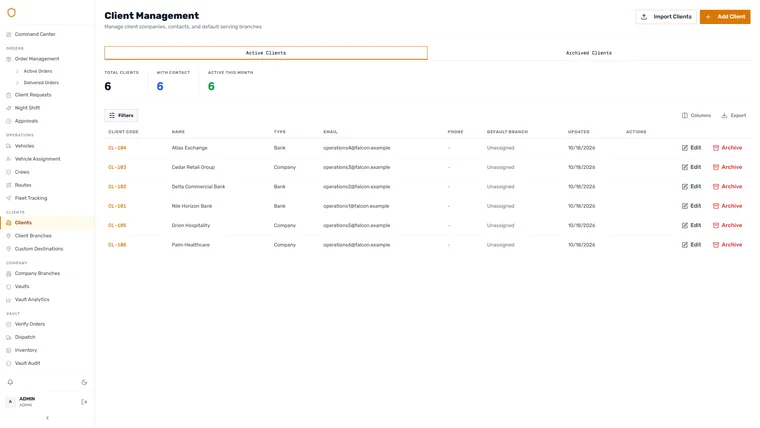
Task: Open client code CL-104
Action: pos(117,148)
